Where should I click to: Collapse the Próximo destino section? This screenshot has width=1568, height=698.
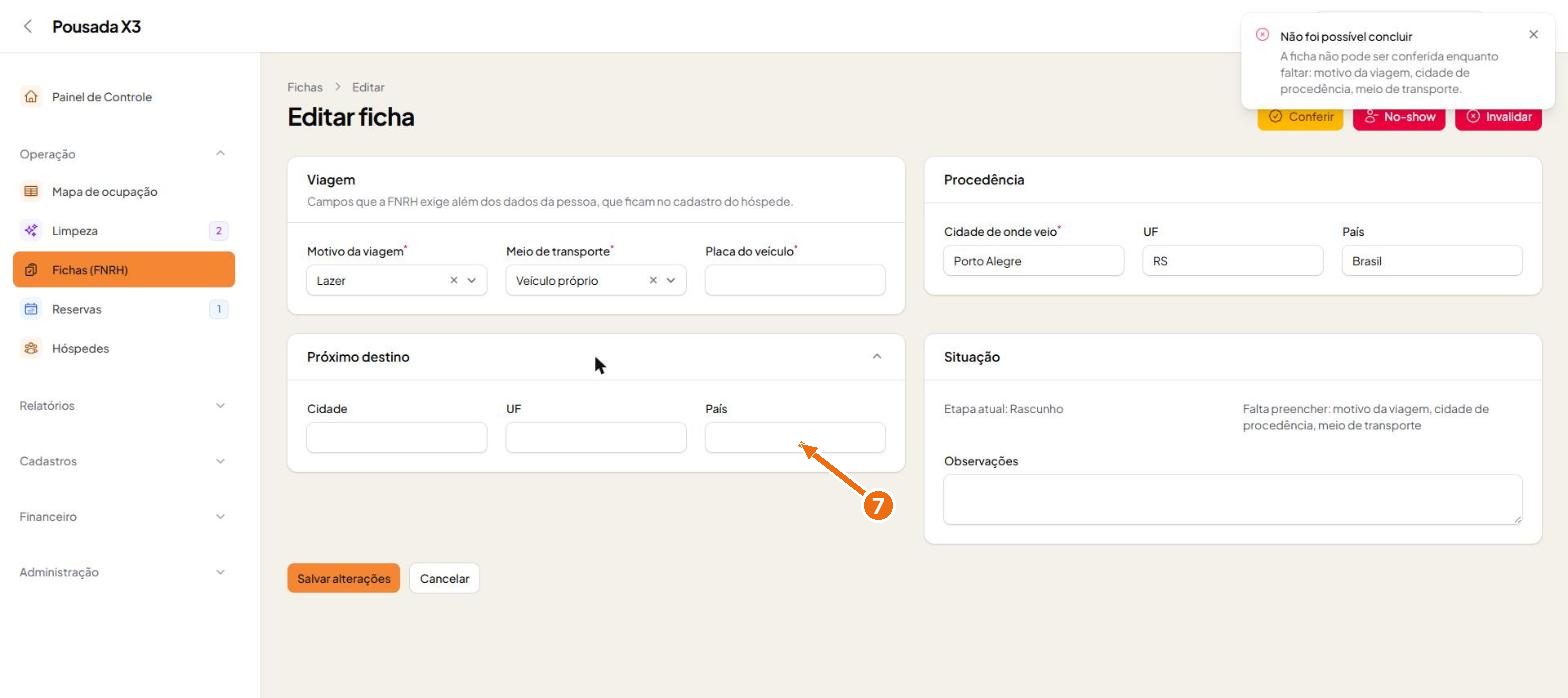[x=877, y=357]
